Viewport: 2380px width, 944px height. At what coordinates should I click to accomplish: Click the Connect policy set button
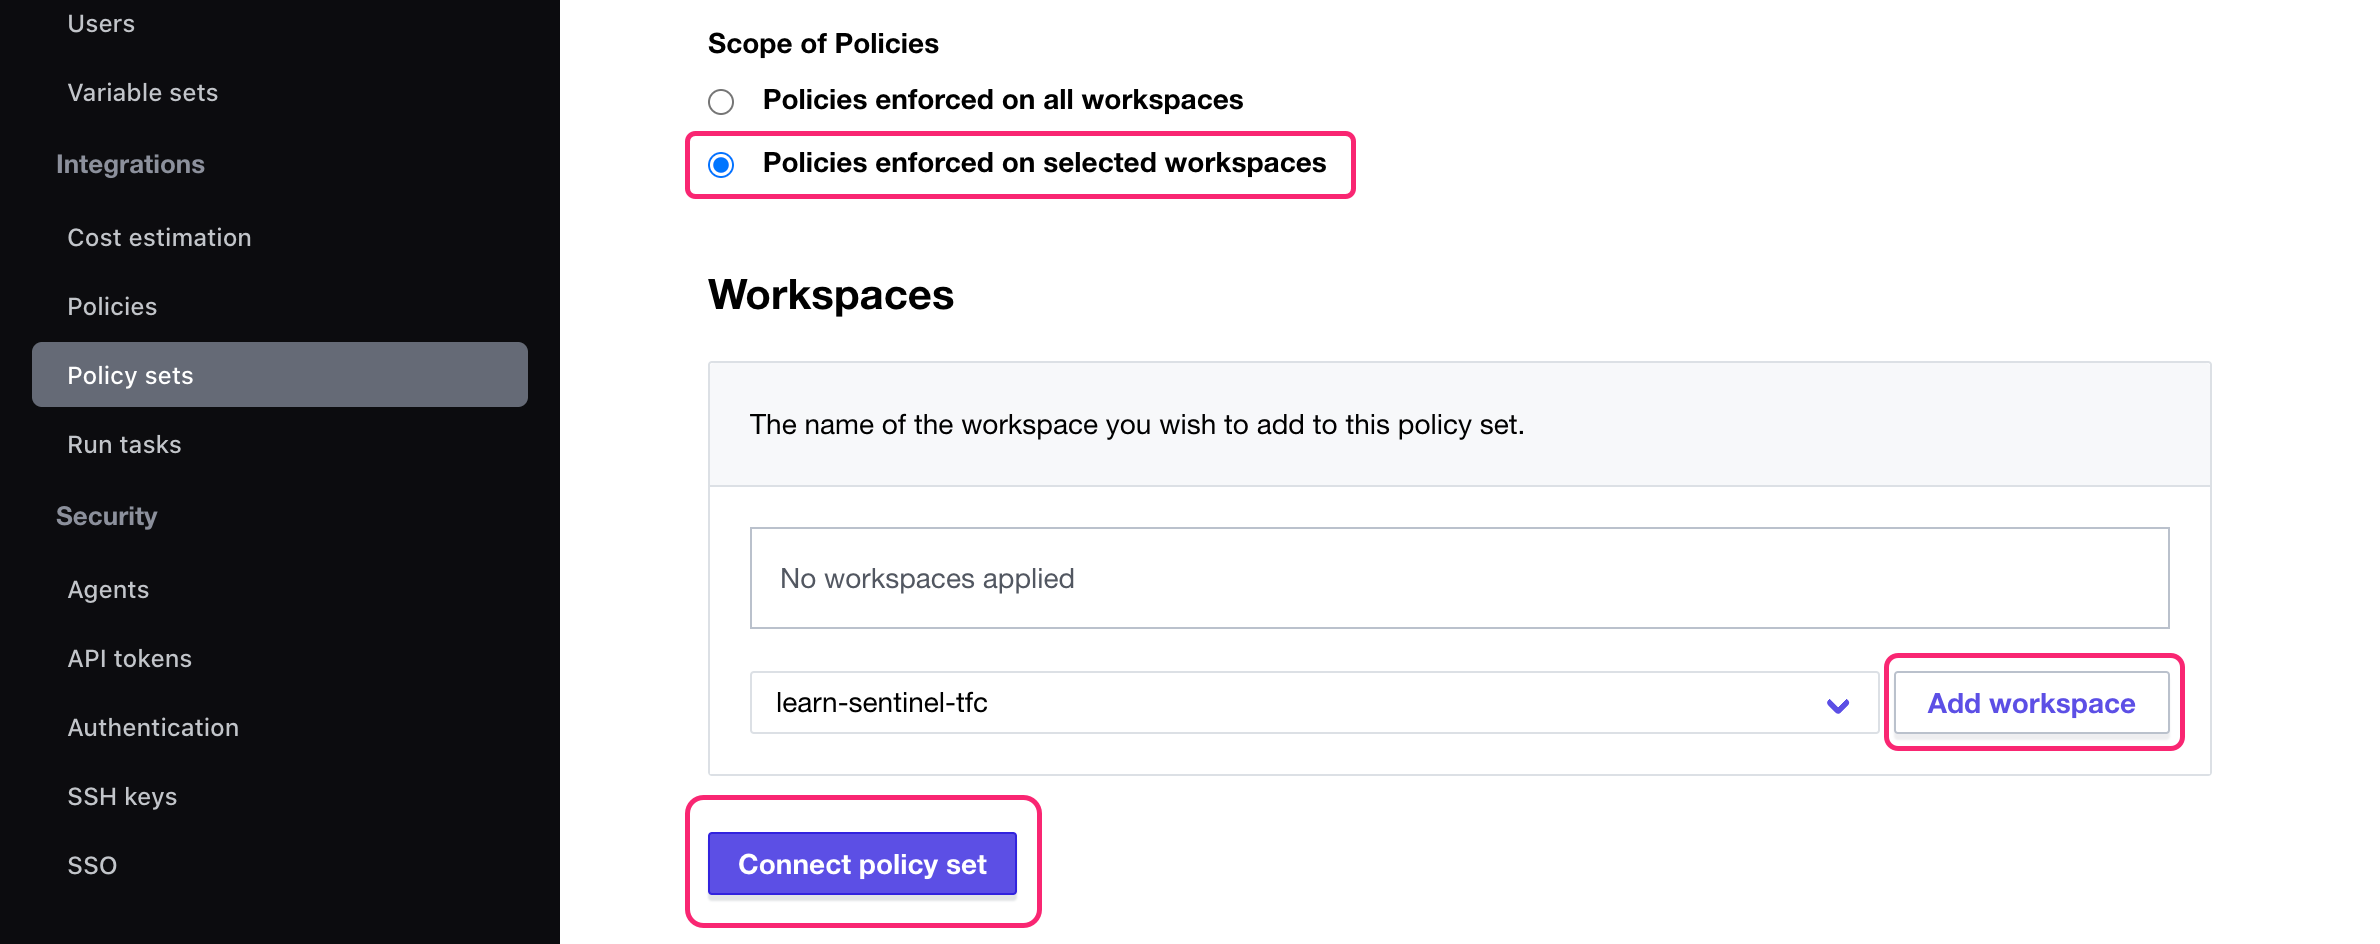(x=861, y=864)
